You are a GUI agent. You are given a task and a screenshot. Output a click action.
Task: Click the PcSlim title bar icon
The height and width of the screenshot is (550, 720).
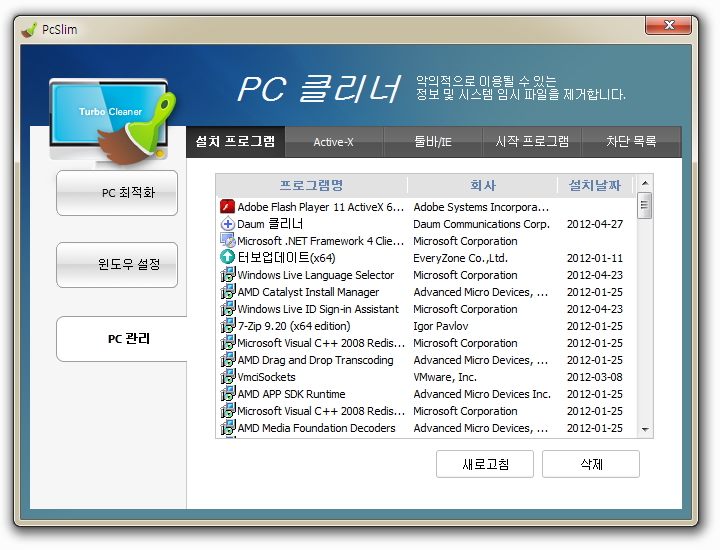[29, 29]
